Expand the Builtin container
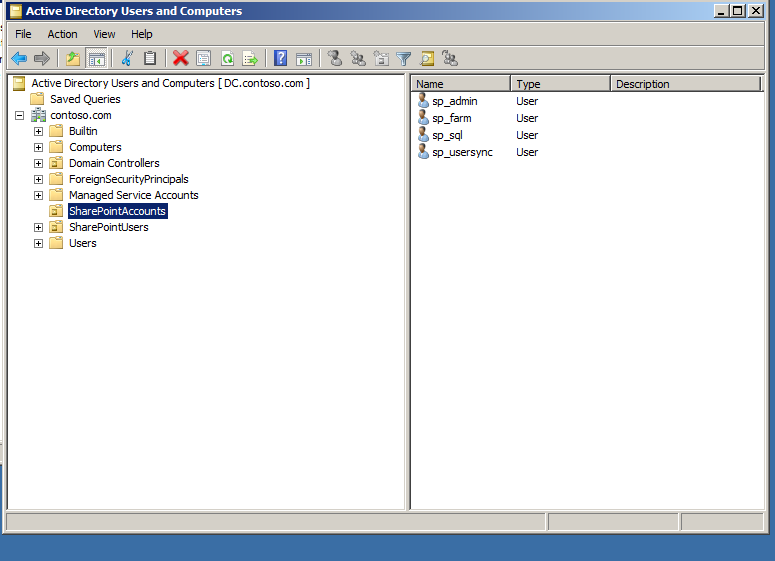The width and height of the screenshot is (775, 561). point(38,131)
